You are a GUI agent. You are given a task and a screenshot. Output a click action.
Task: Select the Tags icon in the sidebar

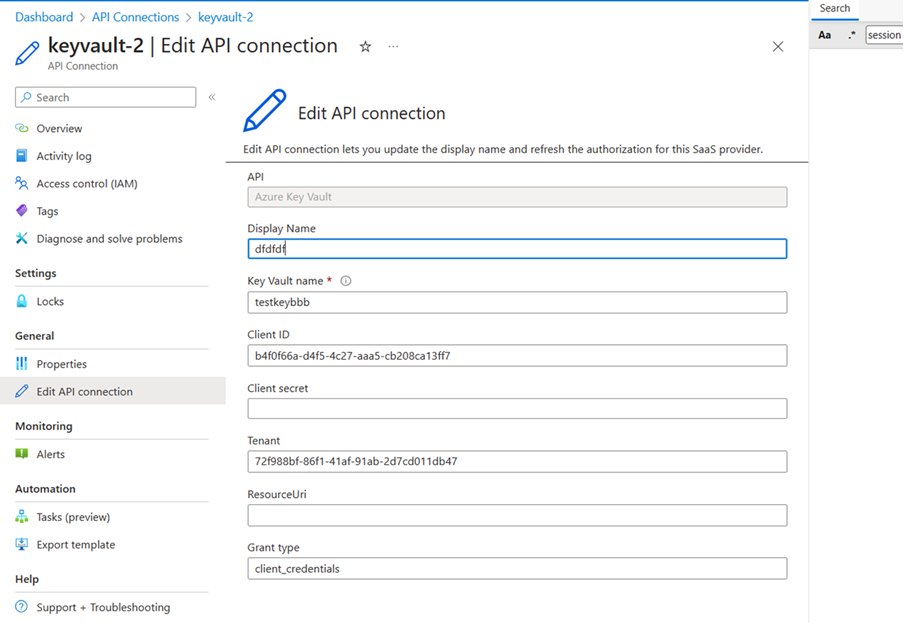(22, 210)
